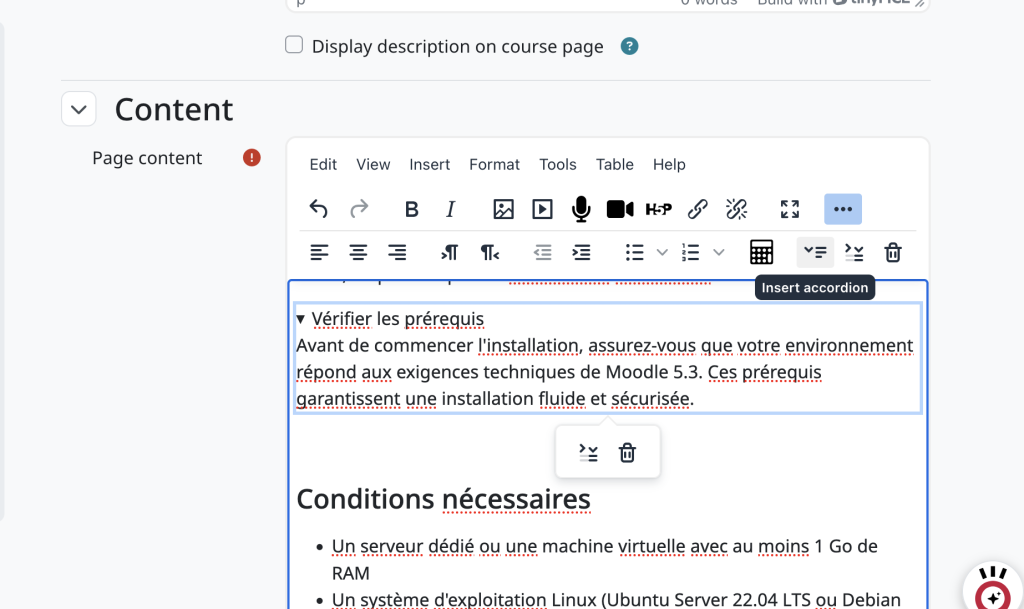Center-align the text
The height and width of the screenshot is (609, 1024).
[358, 252]
